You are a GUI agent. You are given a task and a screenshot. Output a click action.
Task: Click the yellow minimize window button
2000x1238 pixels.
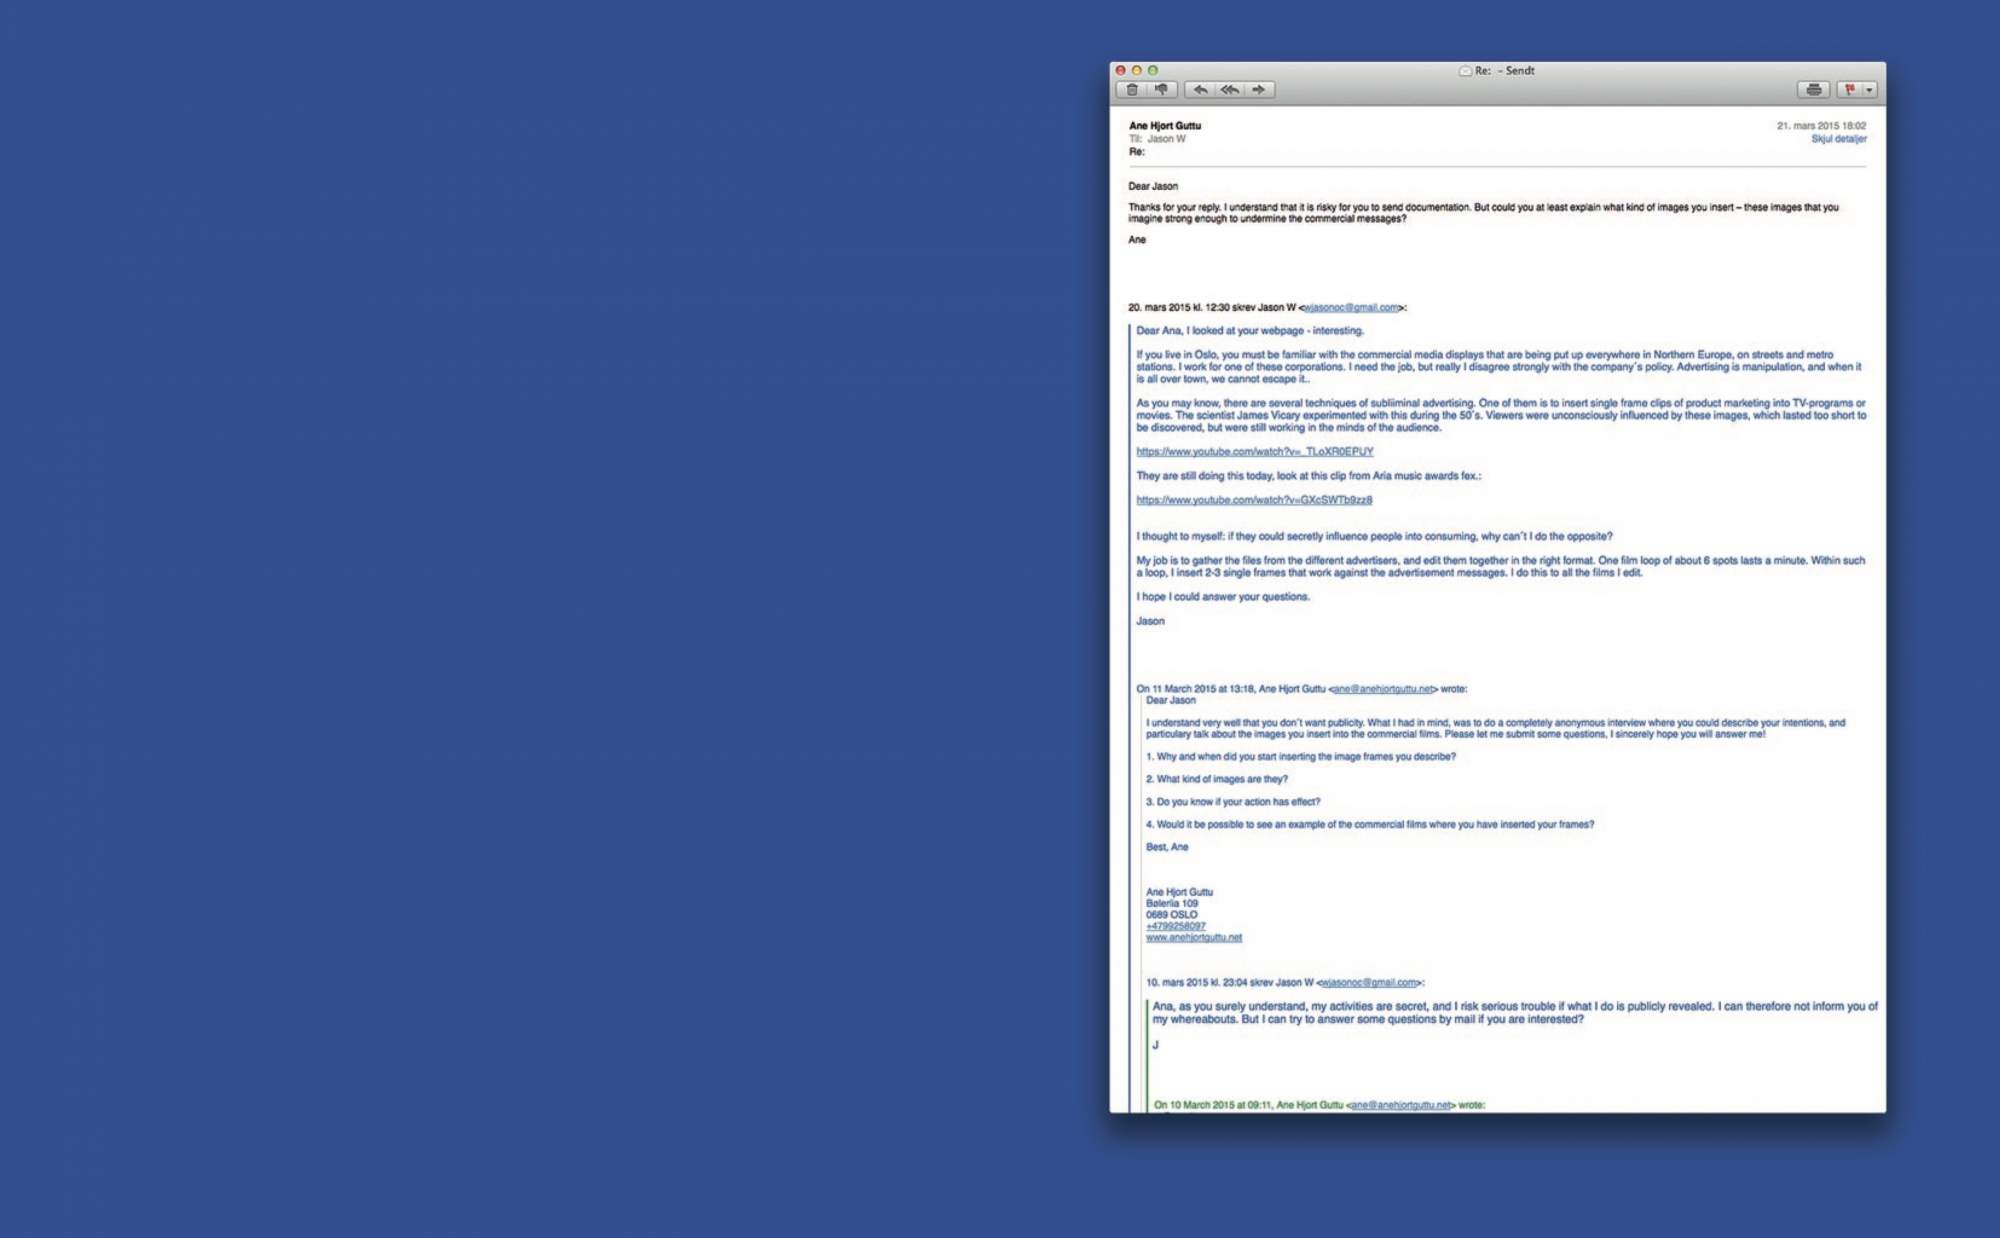click(1136, 71)
